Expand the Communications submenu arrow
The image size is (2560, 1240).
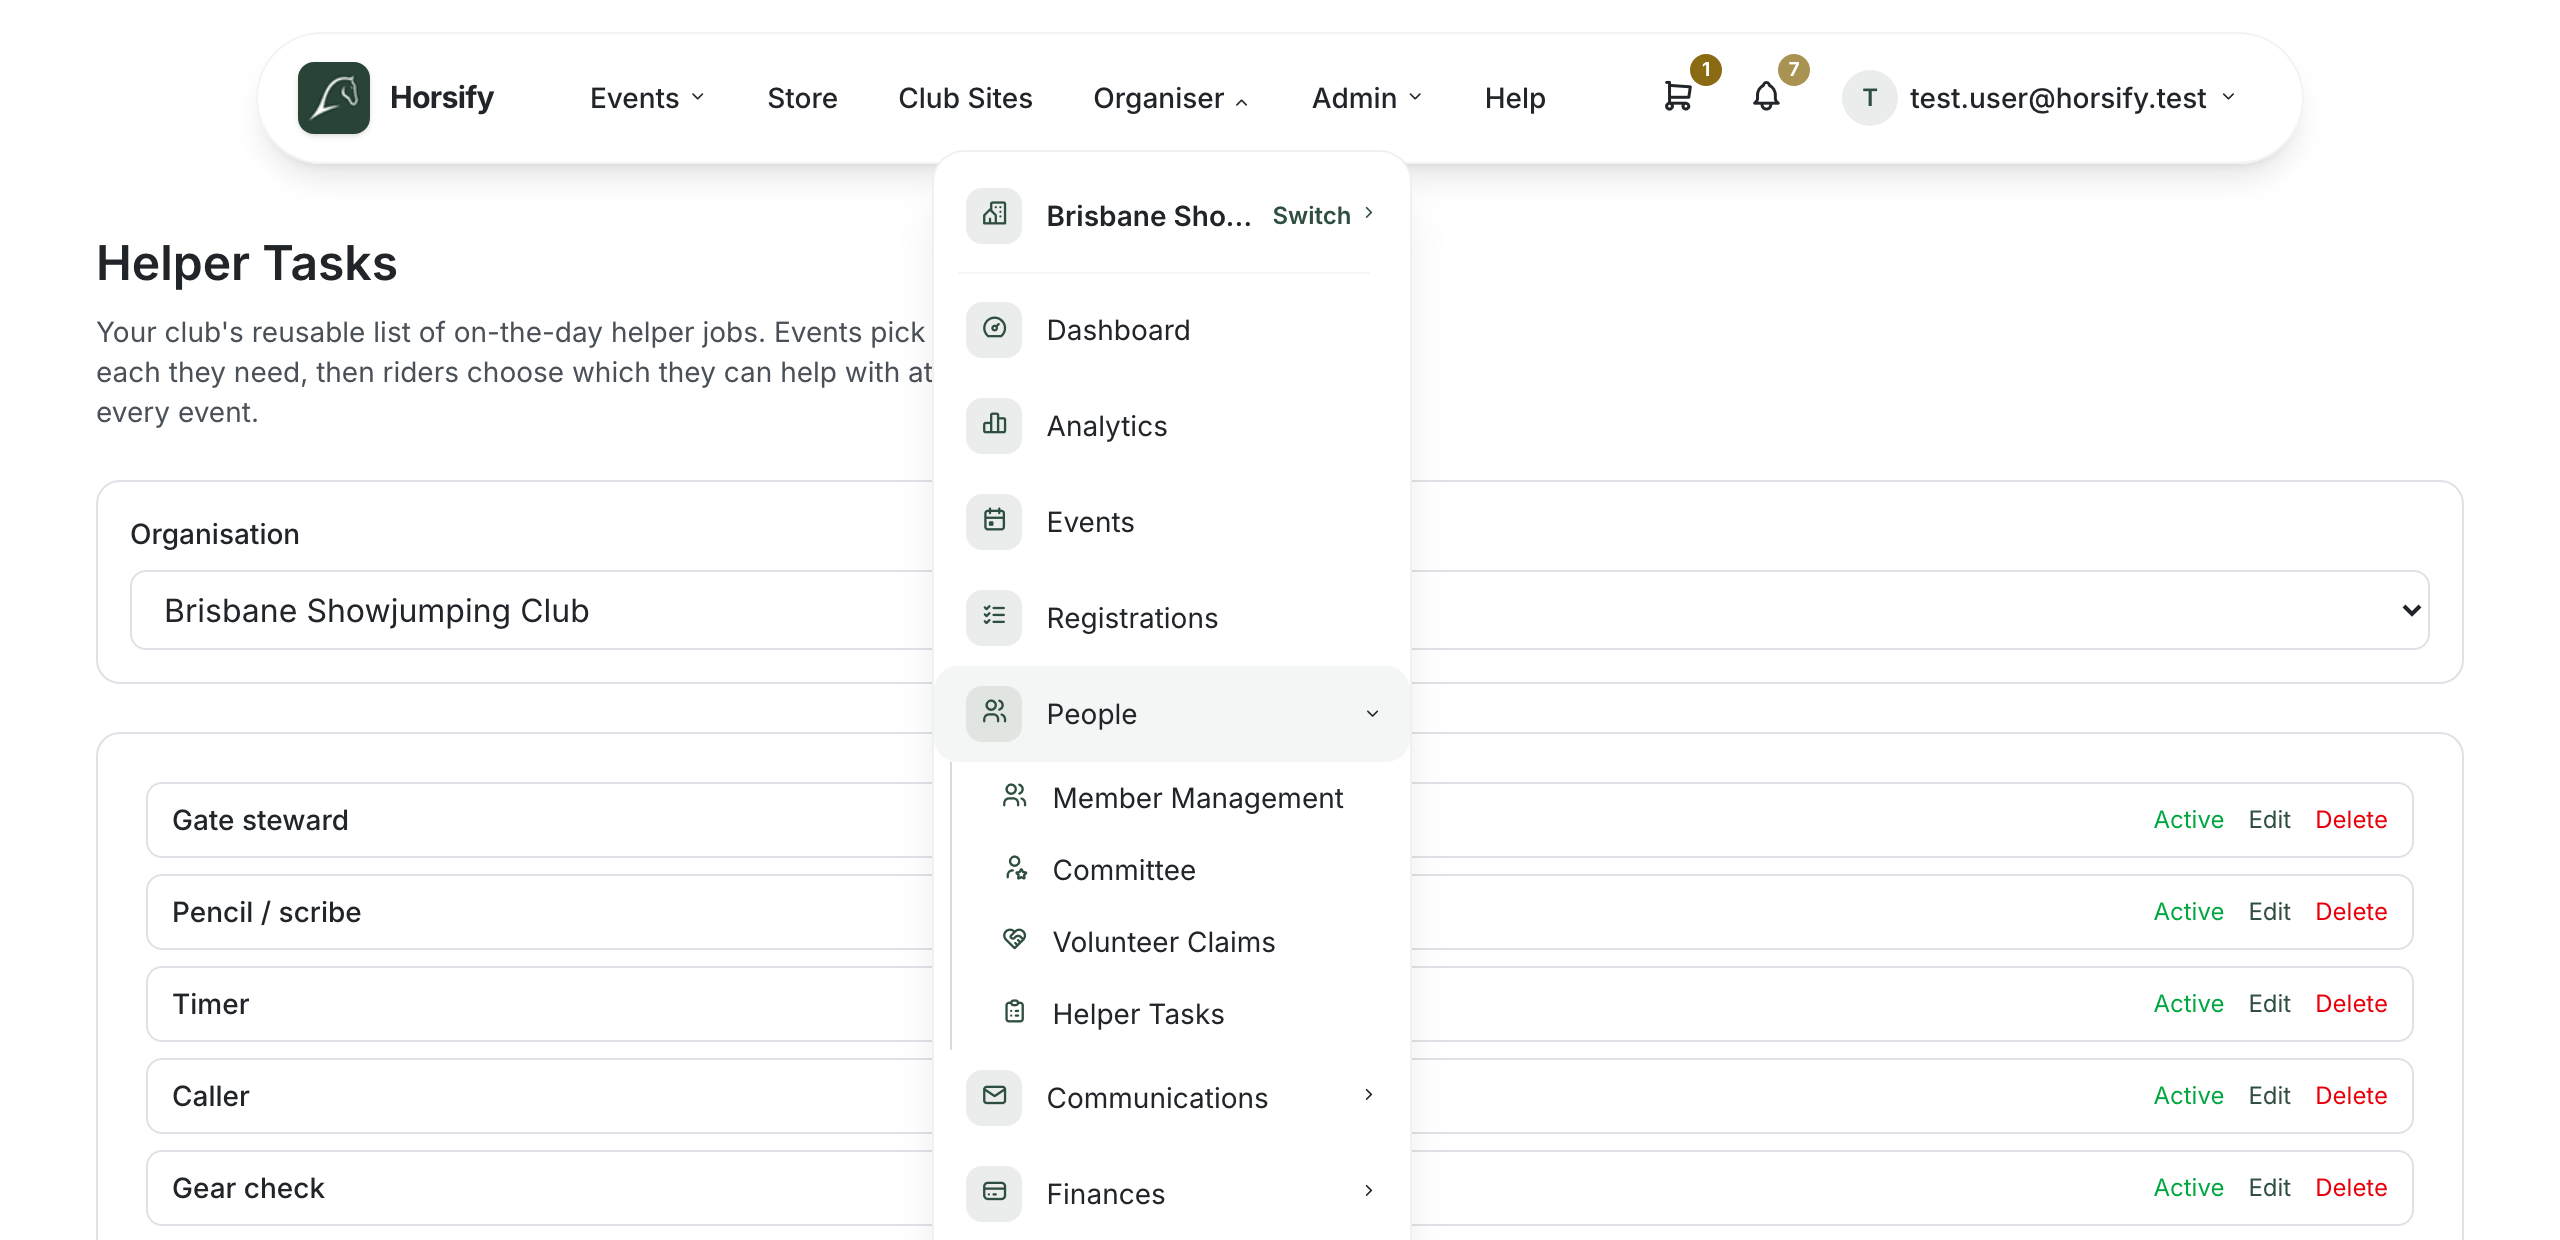tap(1369, 1095)
